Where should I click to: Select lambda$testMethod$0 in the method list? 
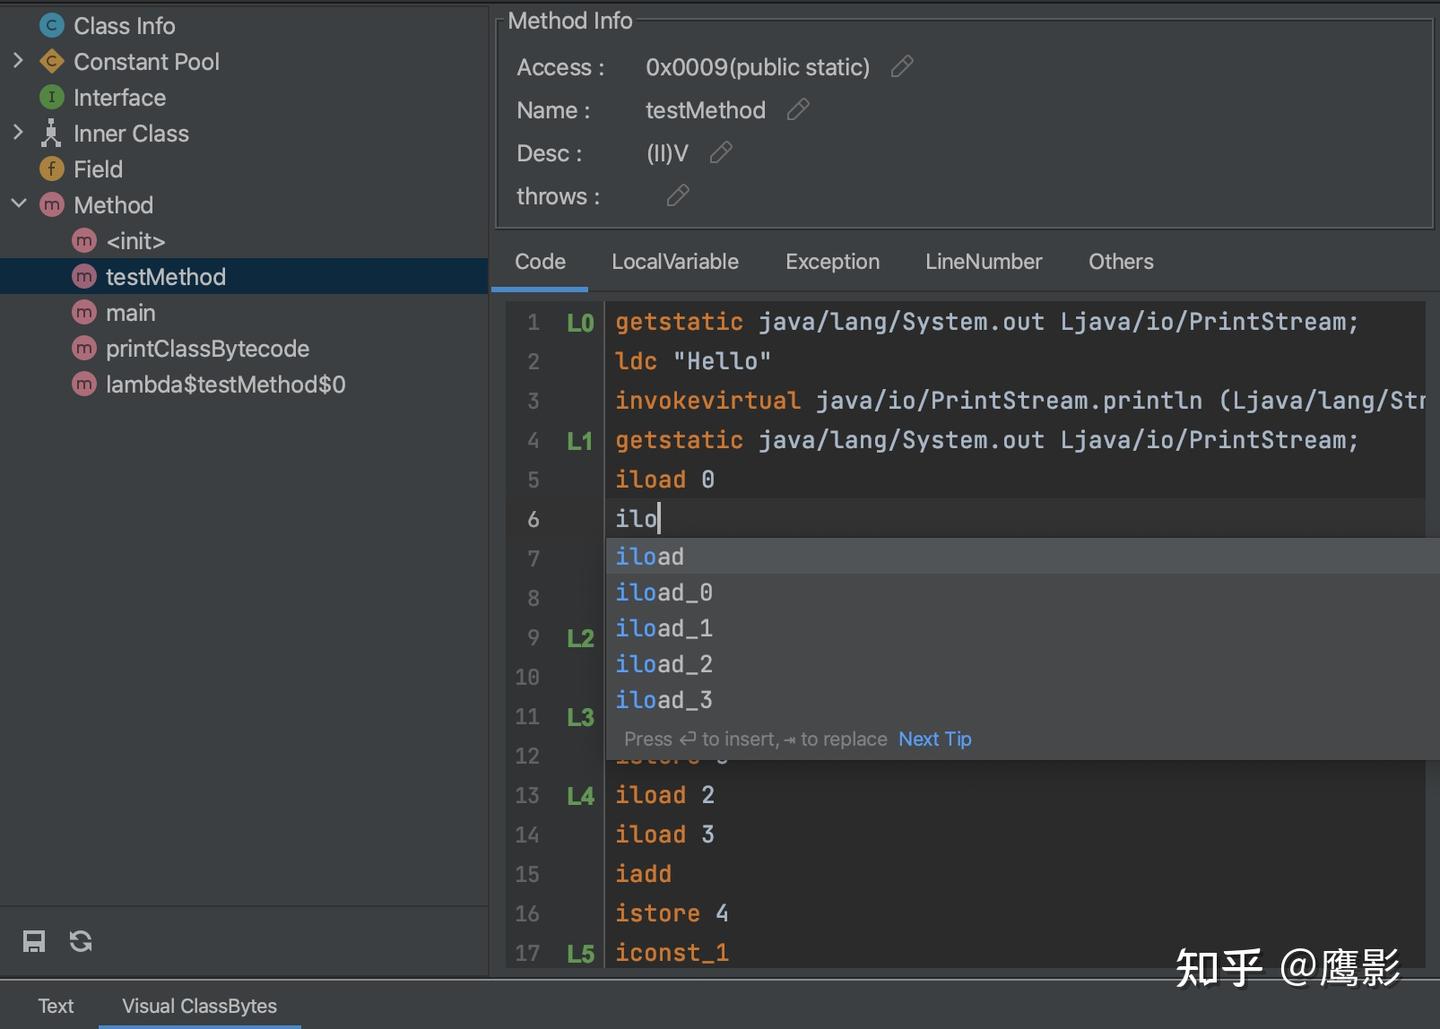click(x=225, y=385)
